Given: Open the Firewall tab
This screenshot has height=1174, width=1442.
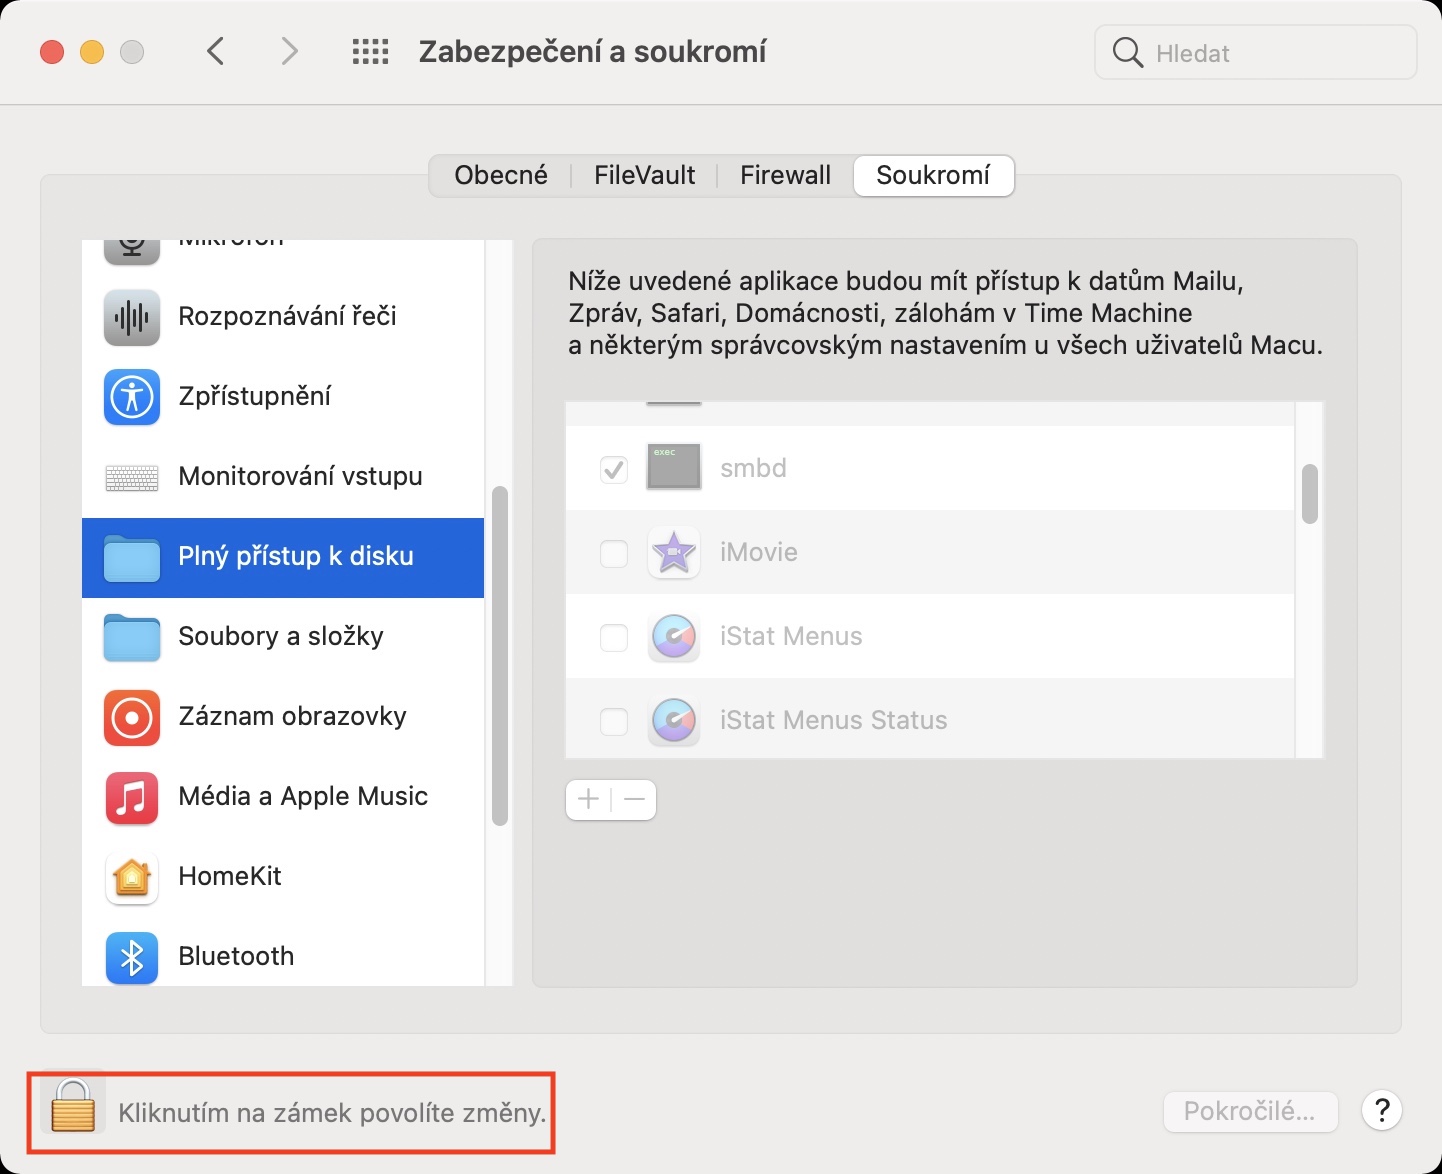Looking at the screenshot, I should tap(785, 176).
